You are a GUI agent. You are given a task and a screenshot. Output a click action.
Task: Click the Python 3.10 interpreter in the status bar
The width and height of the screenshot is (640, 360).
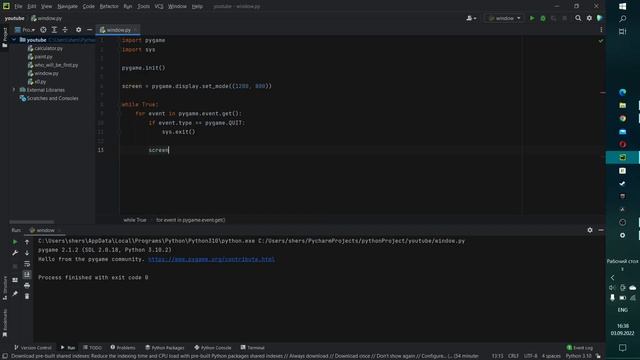(x=578, y=356)
